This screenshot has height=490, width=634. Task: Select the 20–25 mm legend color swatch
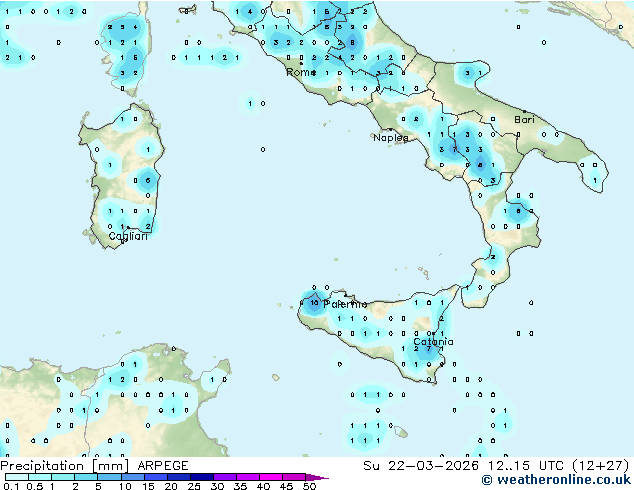coord(179,477)
